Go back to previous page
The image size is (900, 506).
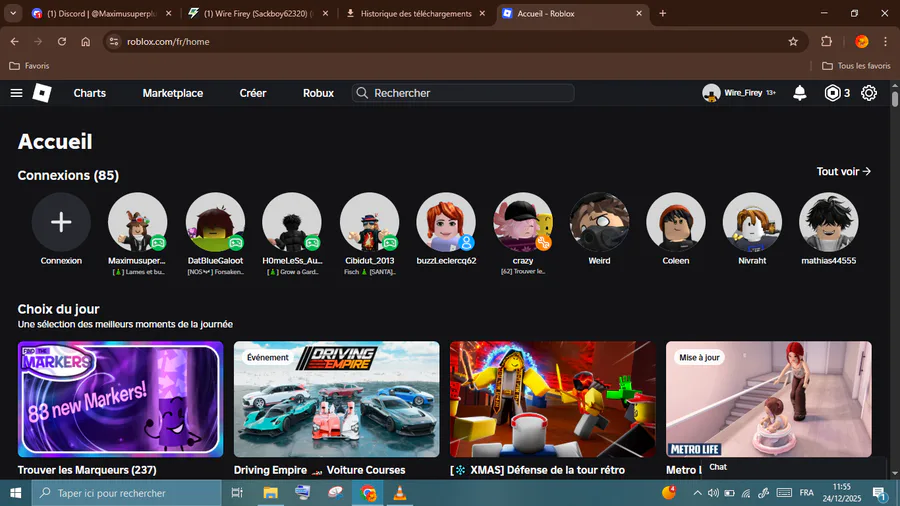pos(14,41)
